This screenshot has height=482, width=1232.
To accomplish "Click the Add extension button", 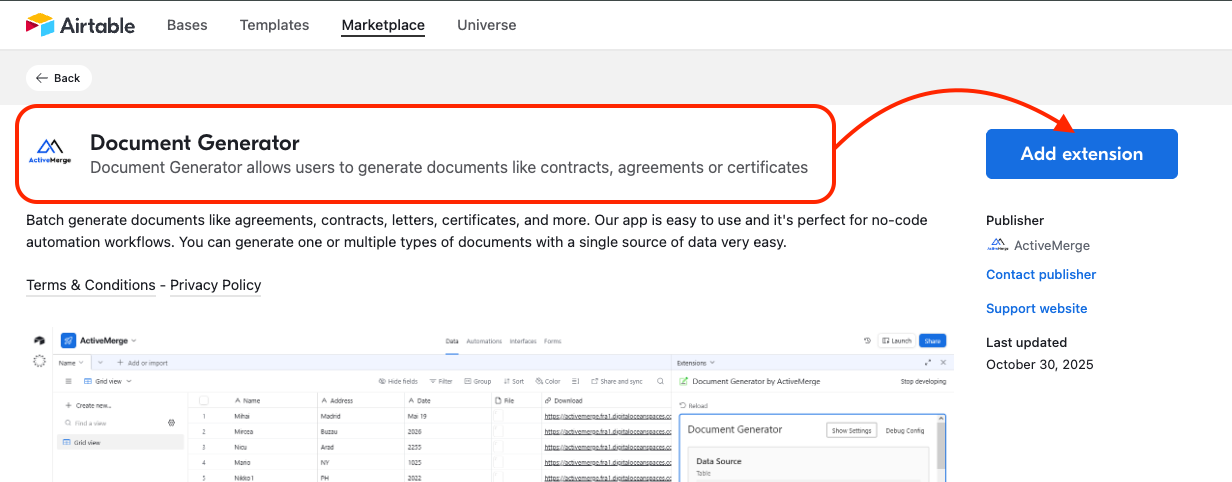I will pos(1082,154).
